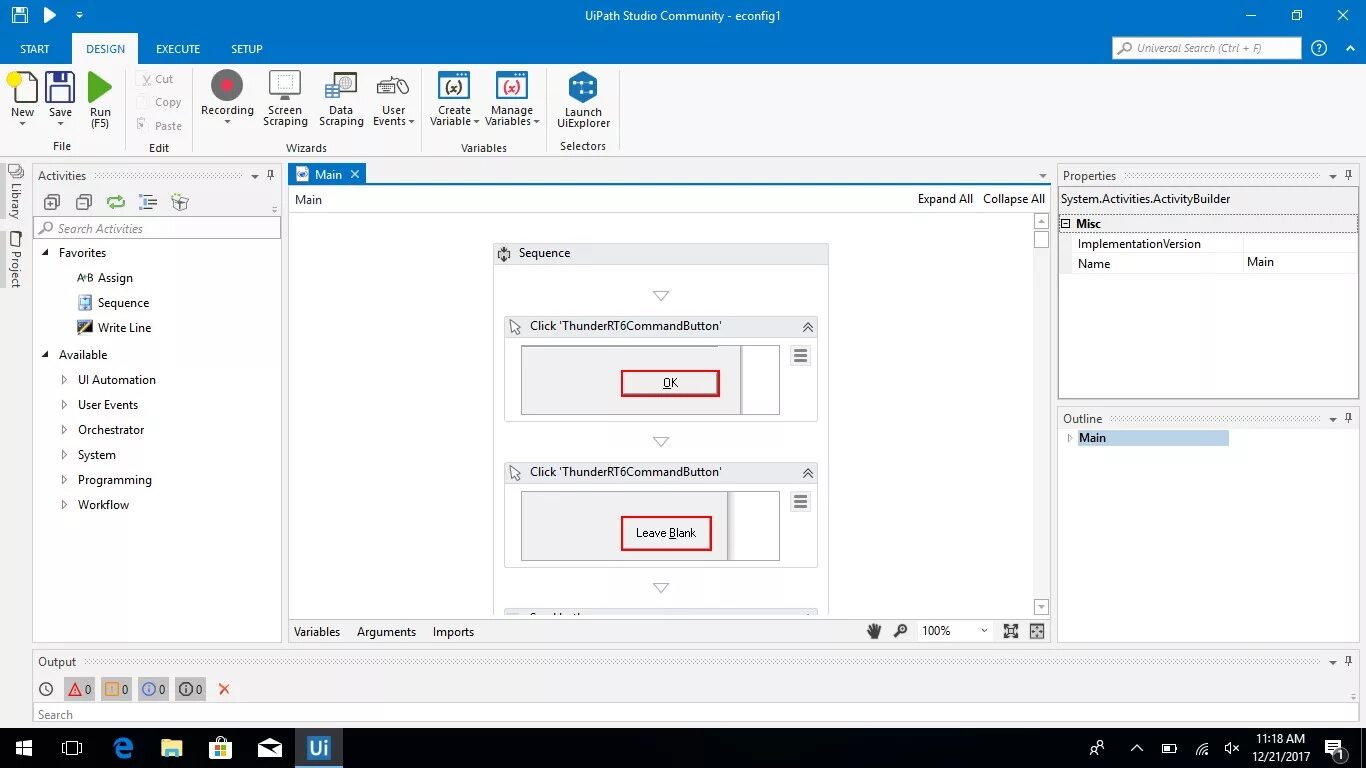Click the Universal Search box
Viewport: 1366px width, 768px height.
pos(1206,48)
